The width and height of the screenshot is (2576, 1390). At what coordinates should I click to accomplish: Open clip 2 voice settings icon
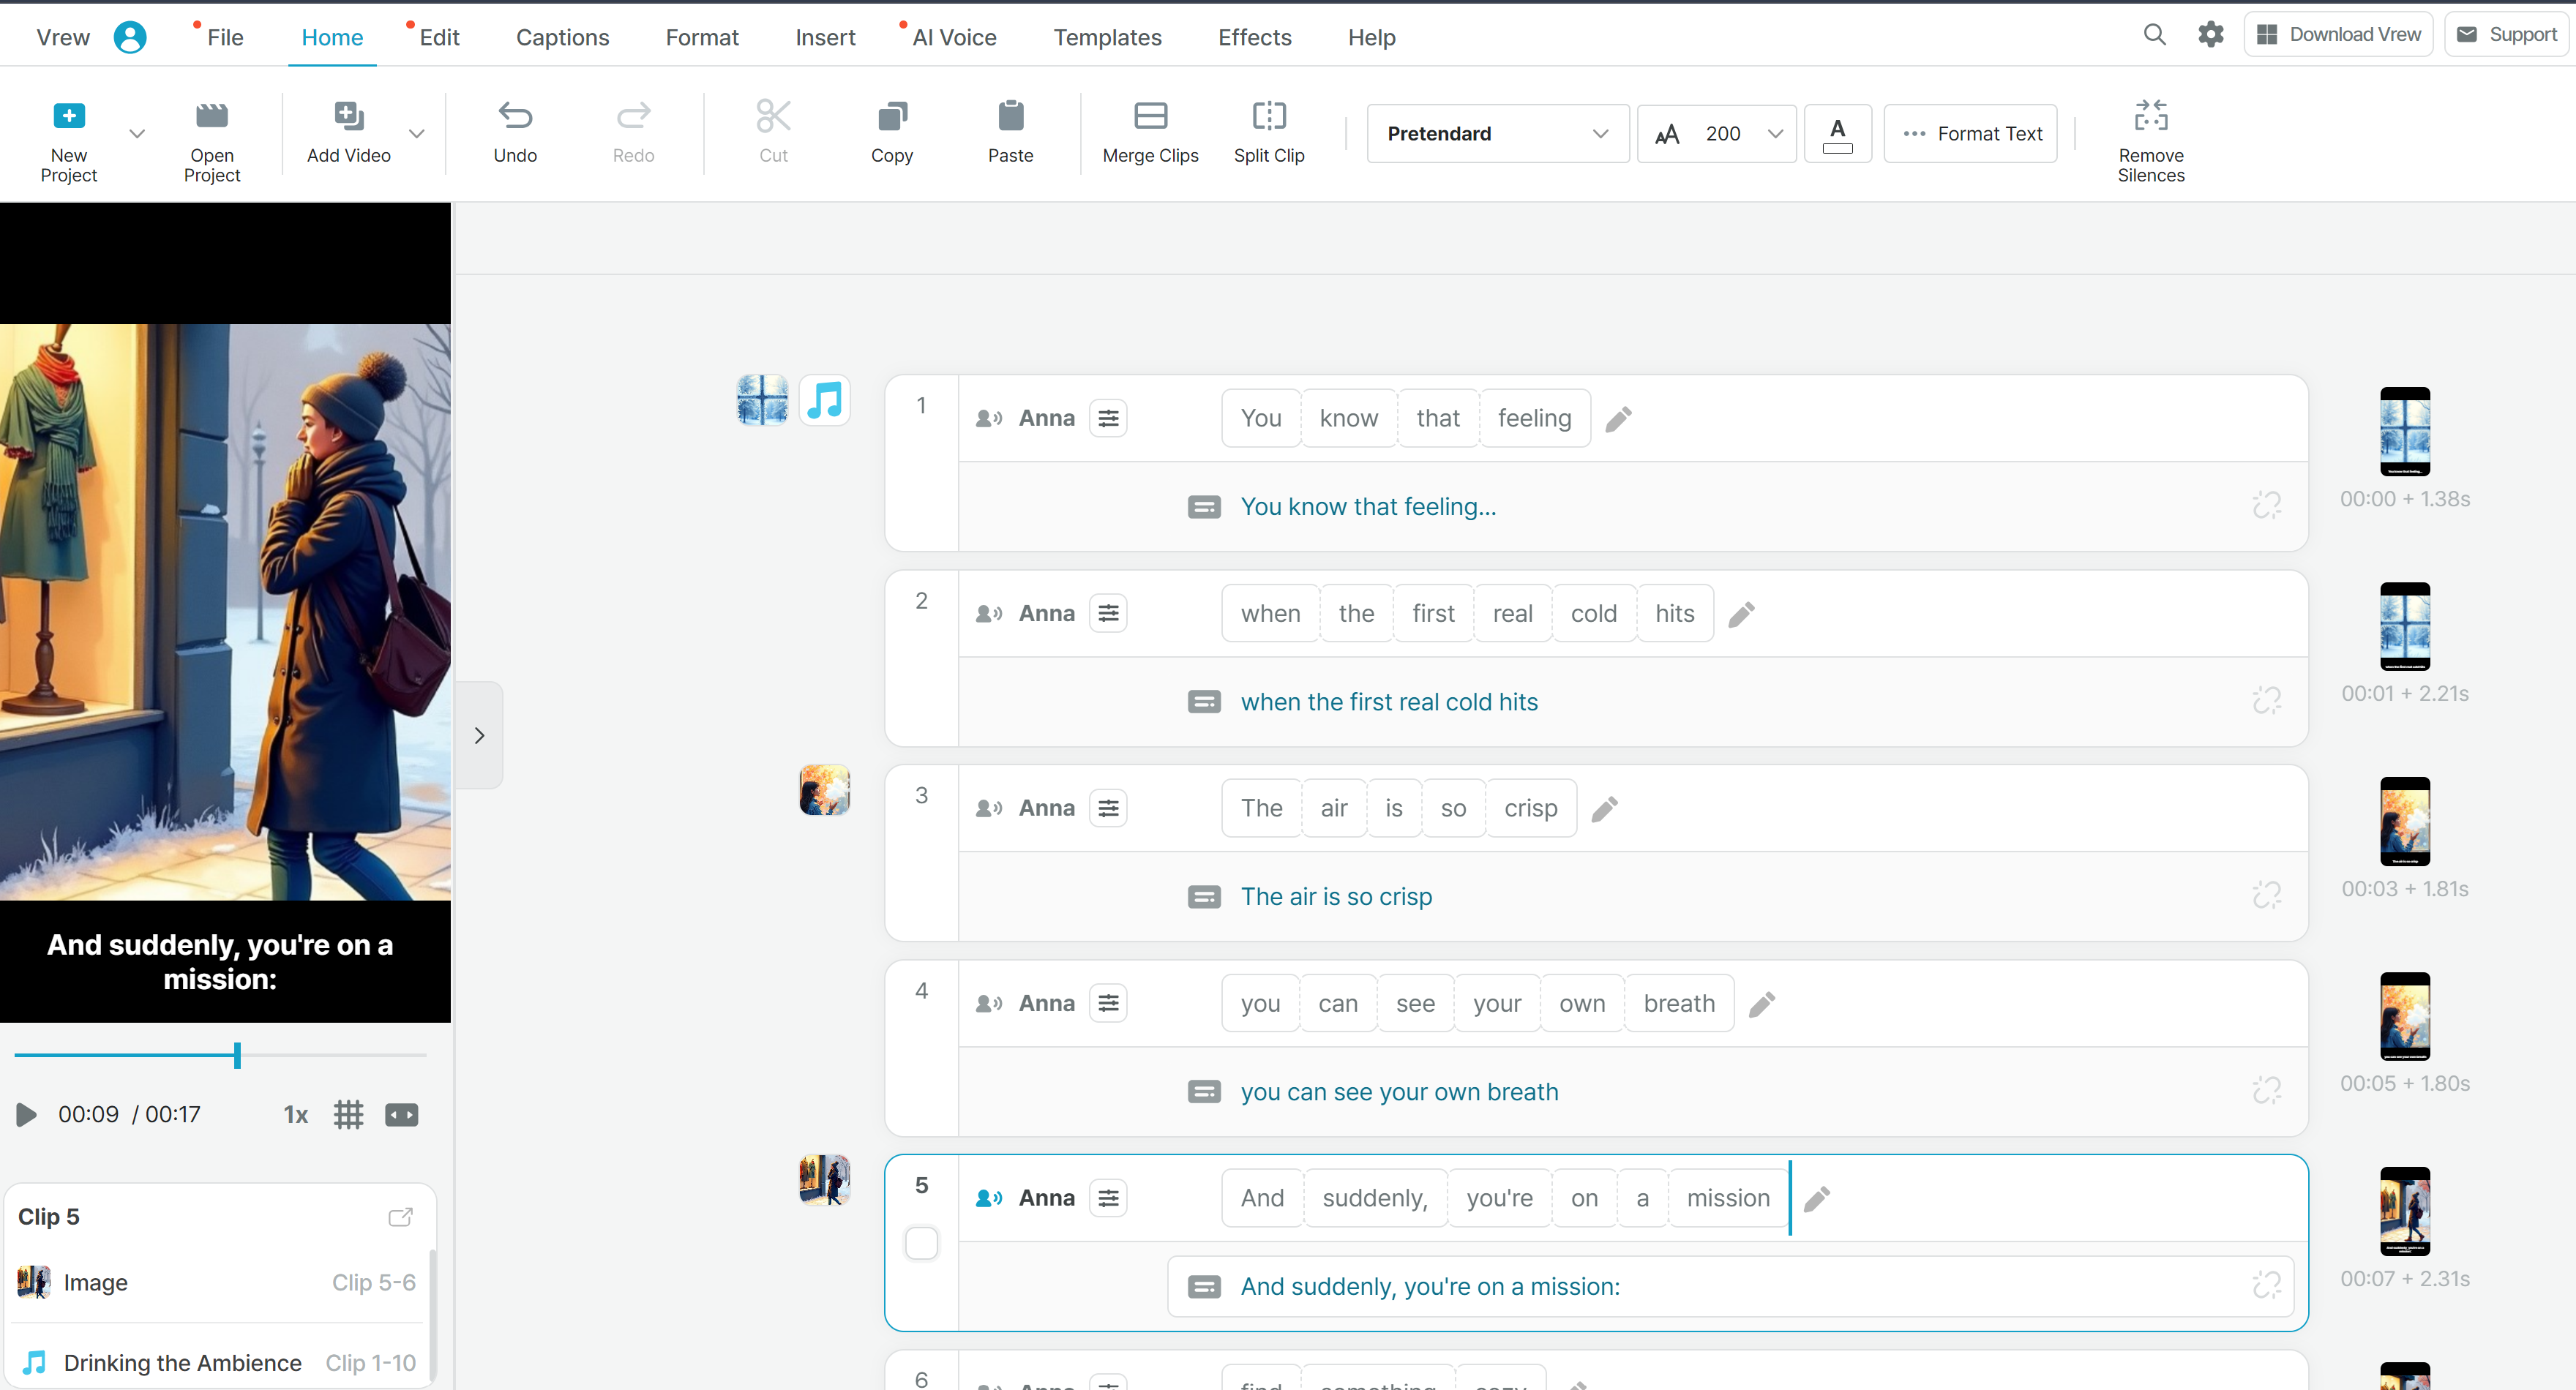point(1108,613)
